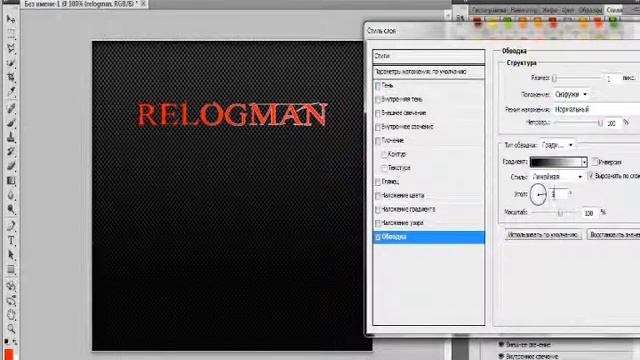Screen dimensions: 640x360
Task: Select the Eyedropper tool
Action: pyautogui.click(x=11, y=92)
